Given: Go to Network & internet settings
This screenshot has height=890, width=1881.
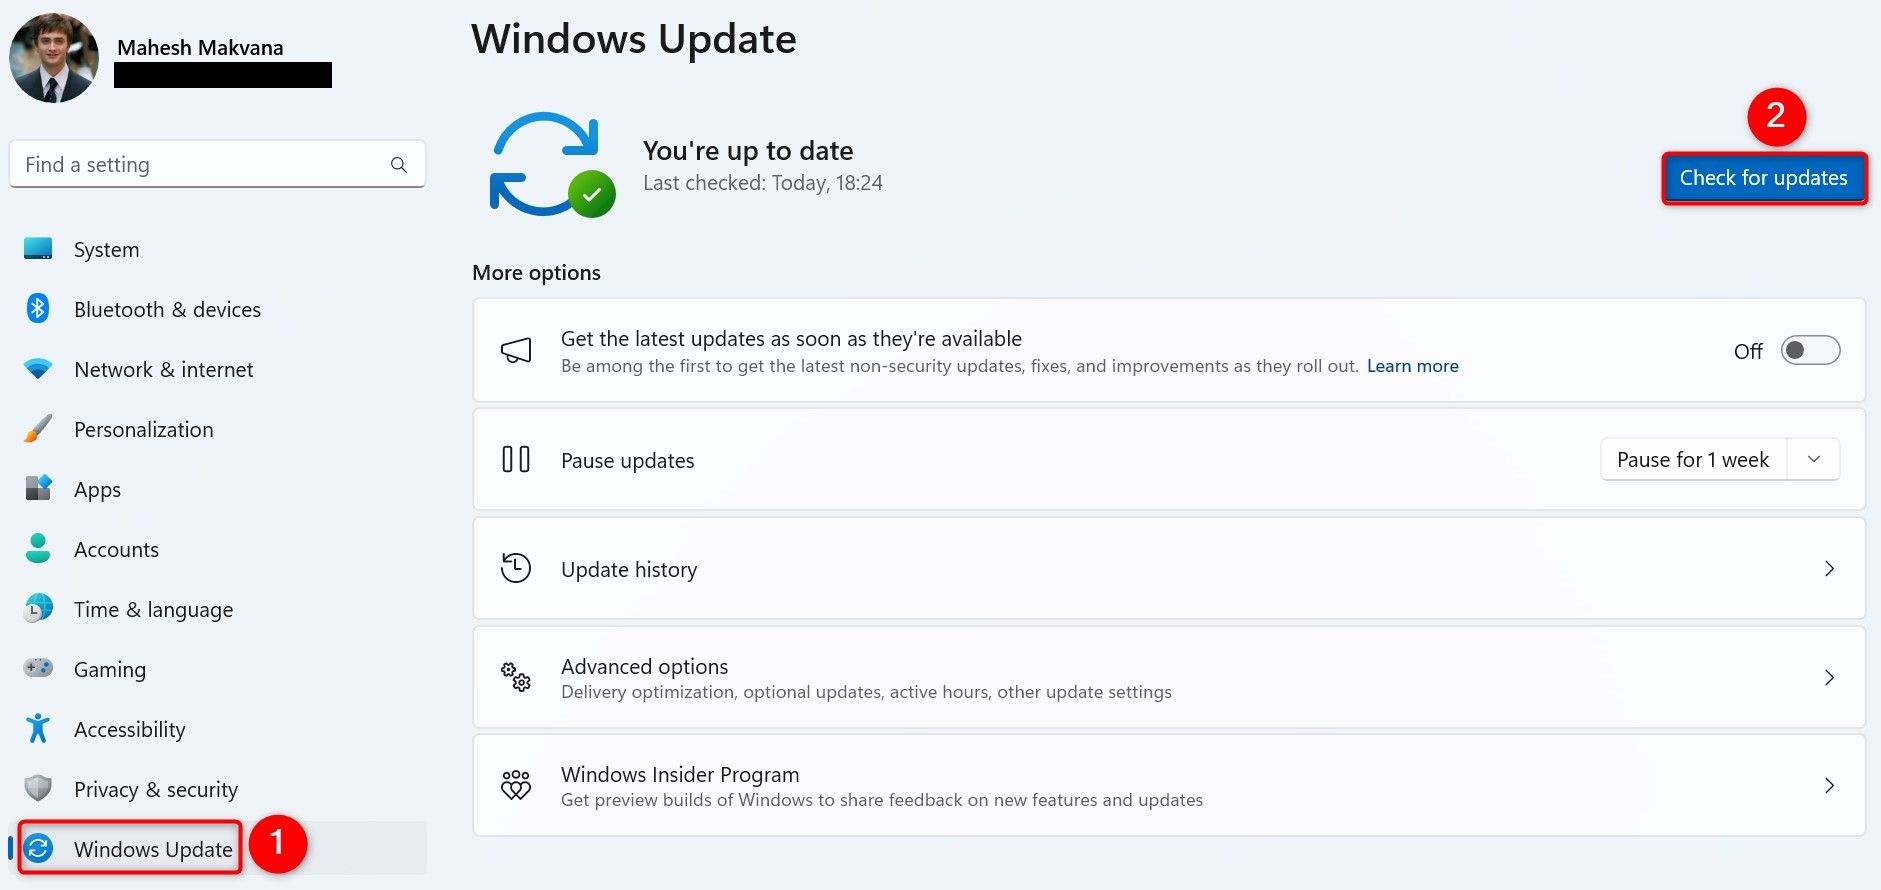Looking at the screenshot, I should [217, 369].
